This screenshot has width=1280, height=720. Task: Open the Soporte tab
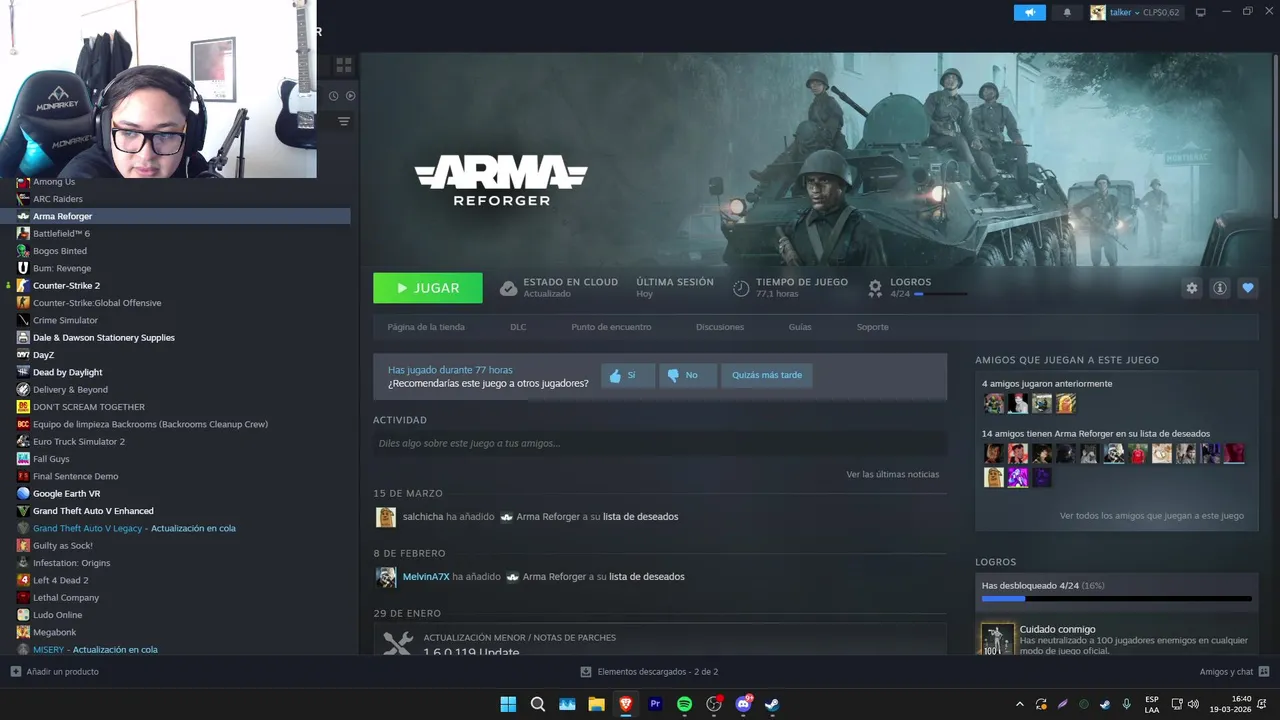point(872,327)
